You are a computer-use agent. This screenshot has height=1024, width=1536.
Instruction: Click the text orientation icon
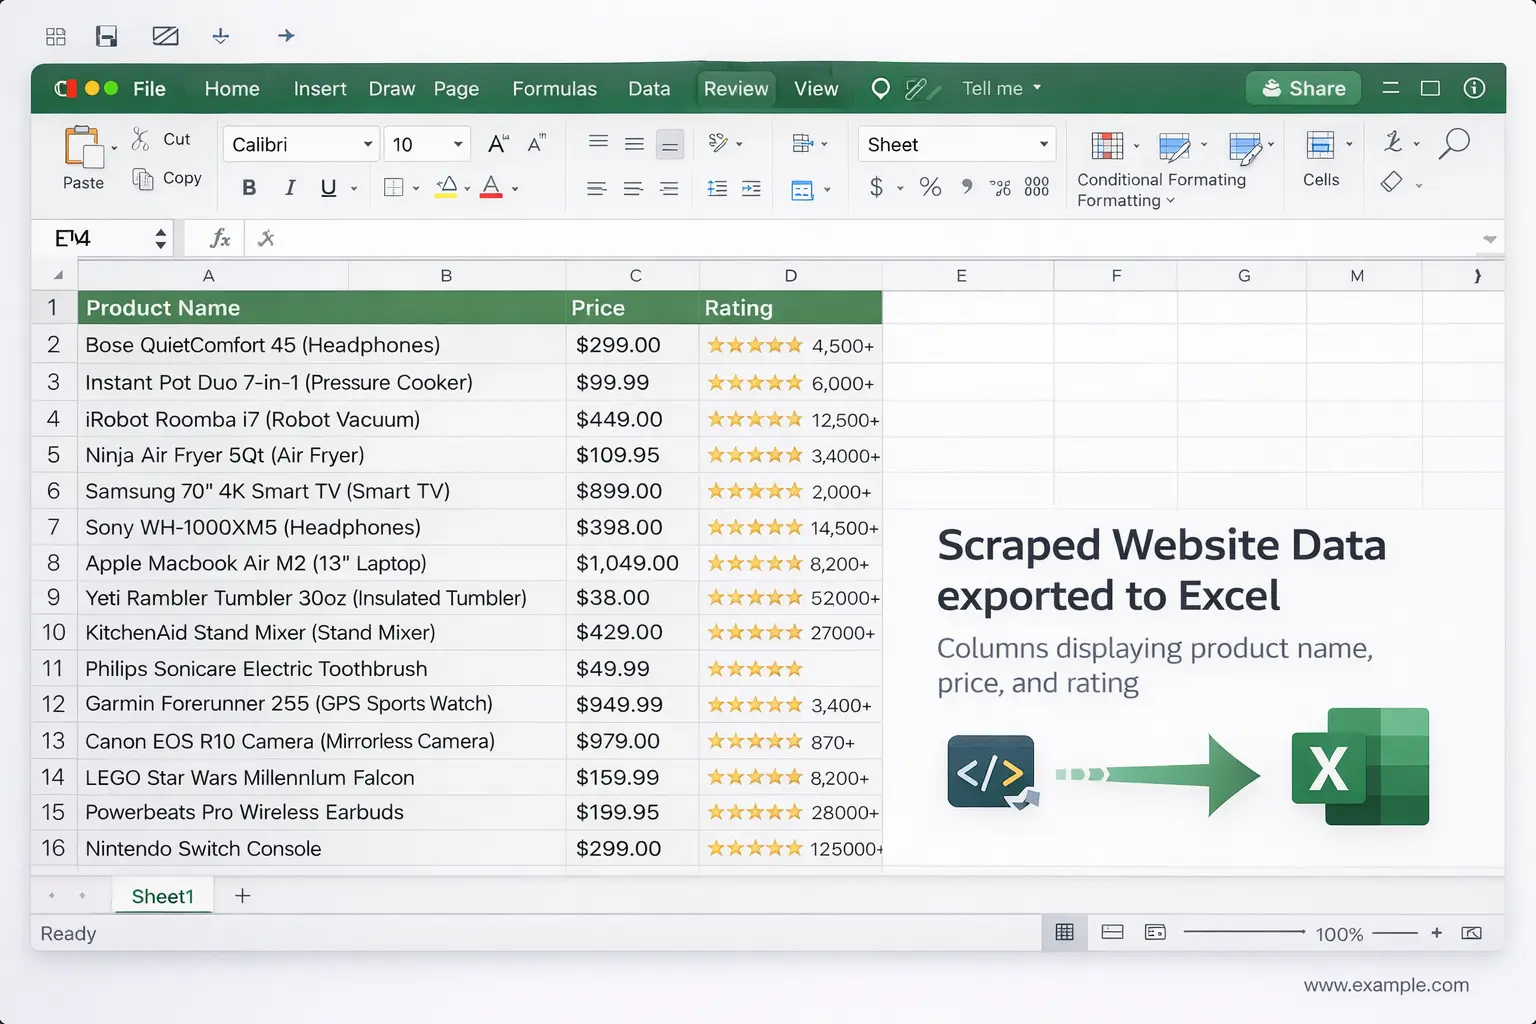click(x=718, y=143)
